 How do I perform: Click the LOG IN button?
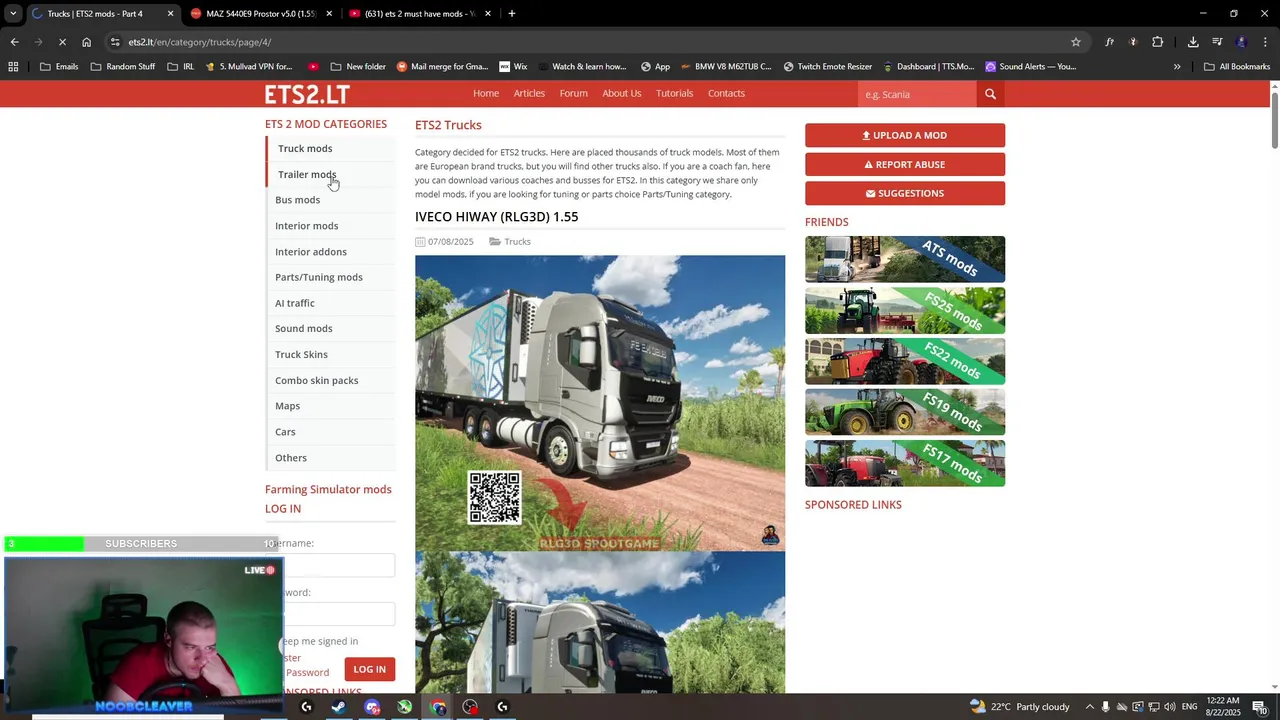point(369,669)
